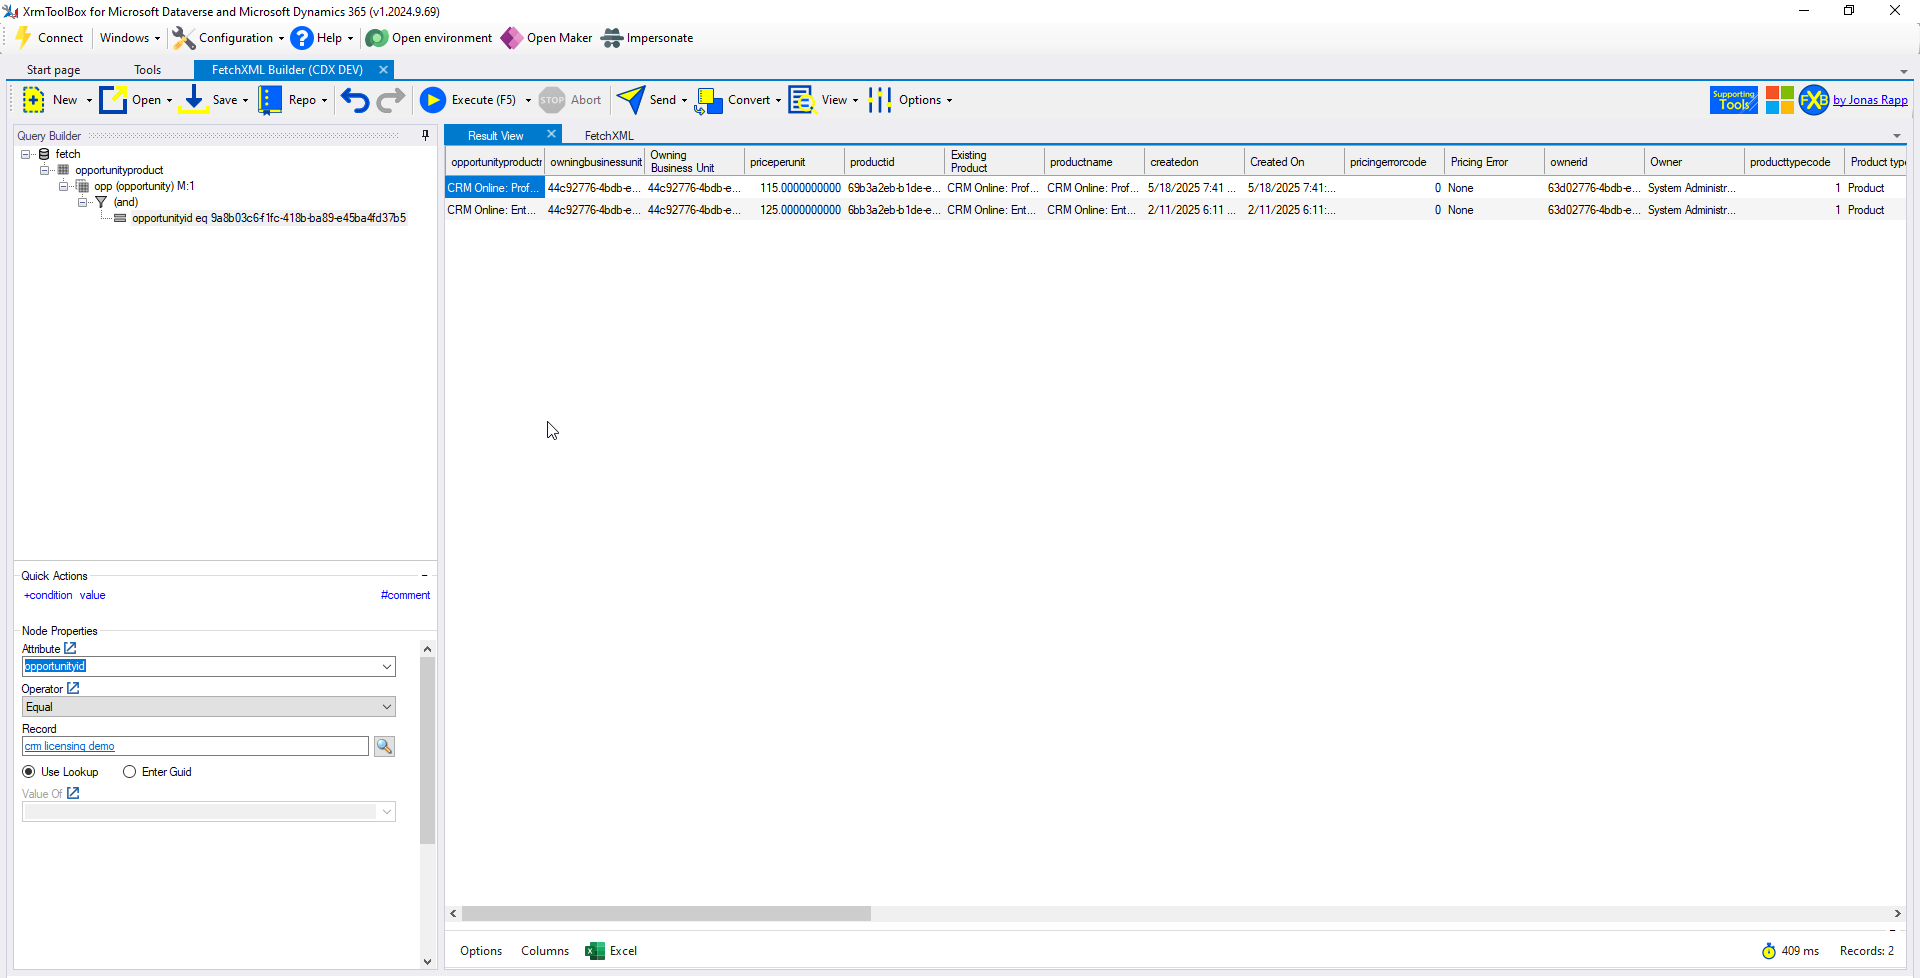
Task: Collapse the (and) filter node
Action: coord(83,202)
